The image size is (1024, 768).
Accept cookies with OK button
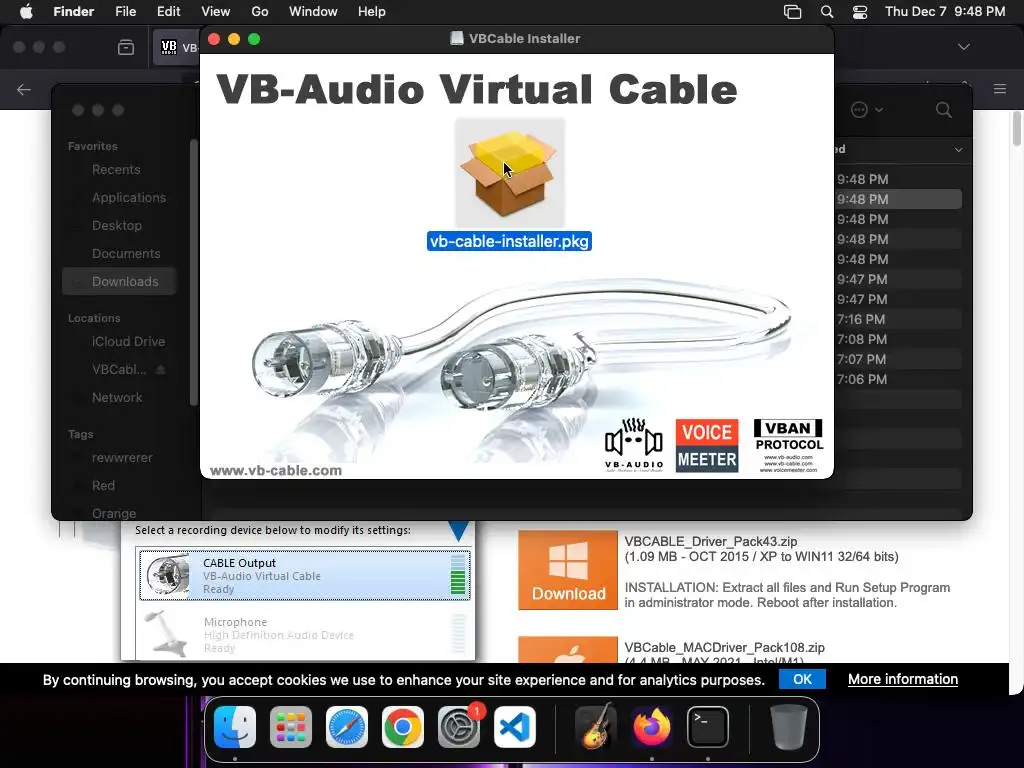pyautogui.click(x=802, y=679)
